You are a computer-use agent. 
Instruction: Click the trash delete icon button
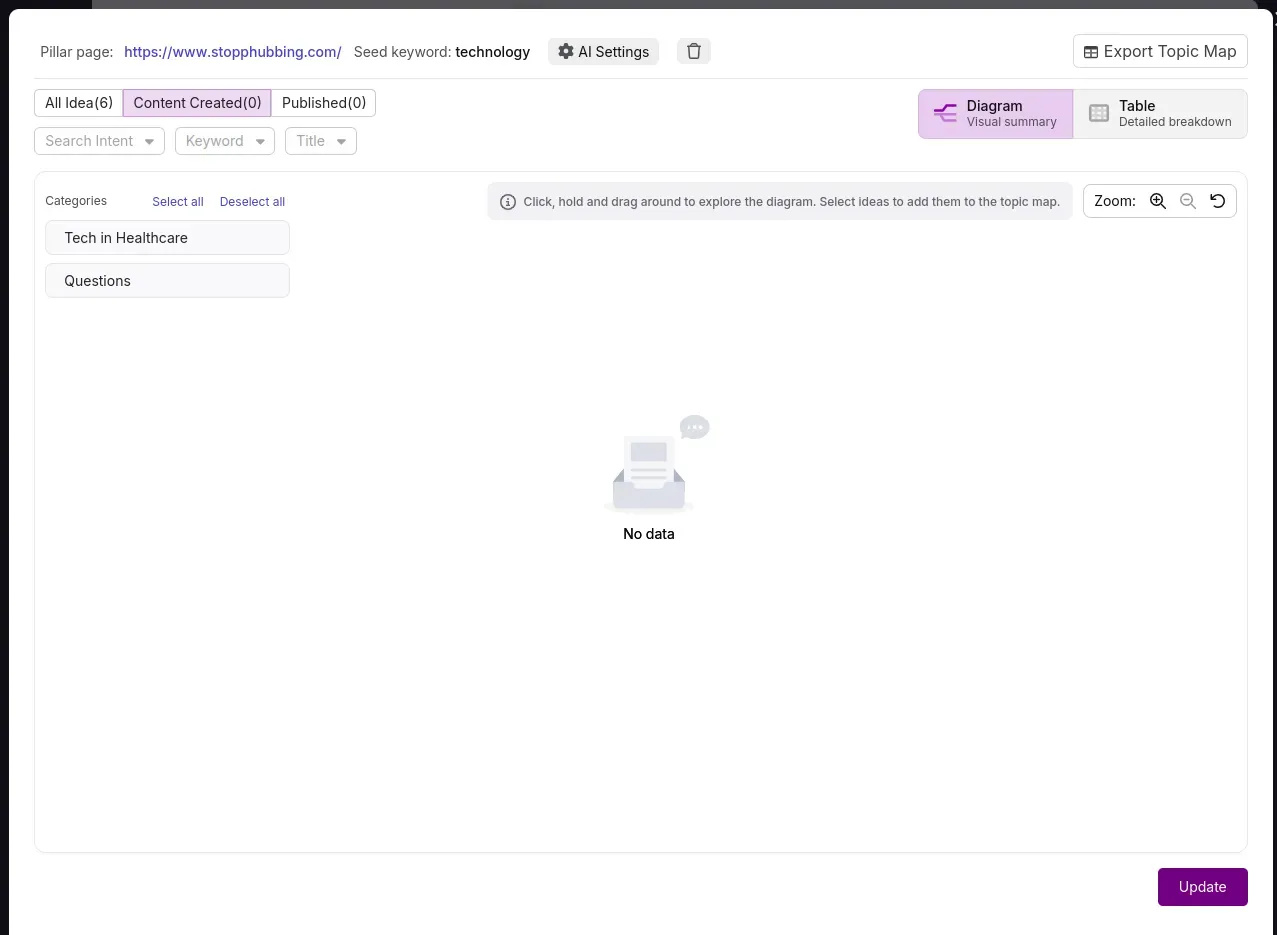click(x=694, y=51)
